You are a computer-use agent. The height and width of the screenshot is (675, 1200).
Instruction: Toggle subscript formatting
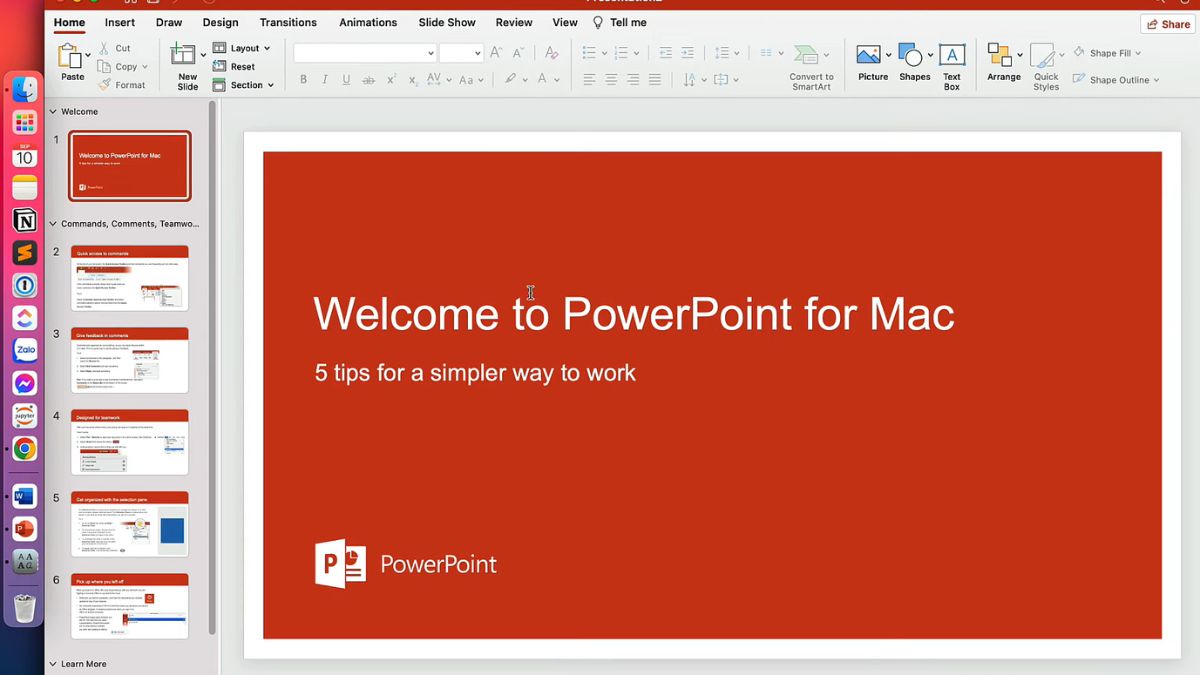(413, 80)
